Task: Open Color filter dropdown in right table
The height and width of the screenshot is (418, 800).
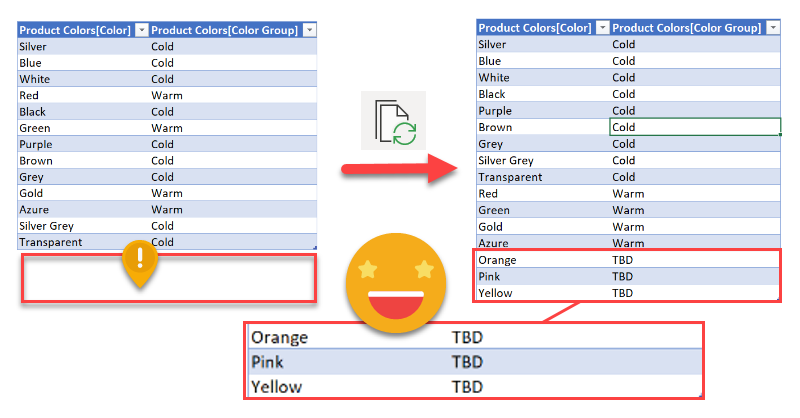Action: (600, 28)
